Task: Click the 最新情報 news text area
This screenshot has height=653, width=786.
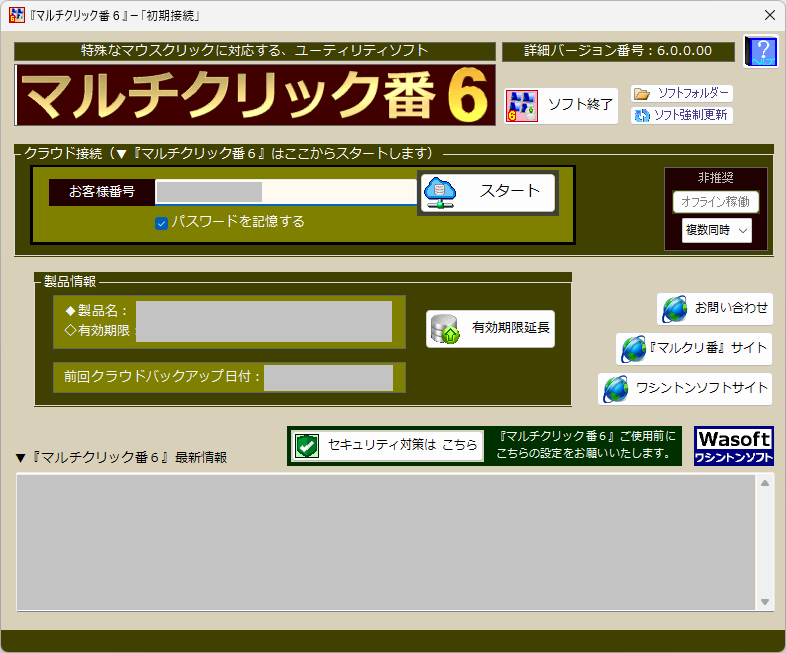Action: click(386, 542)
